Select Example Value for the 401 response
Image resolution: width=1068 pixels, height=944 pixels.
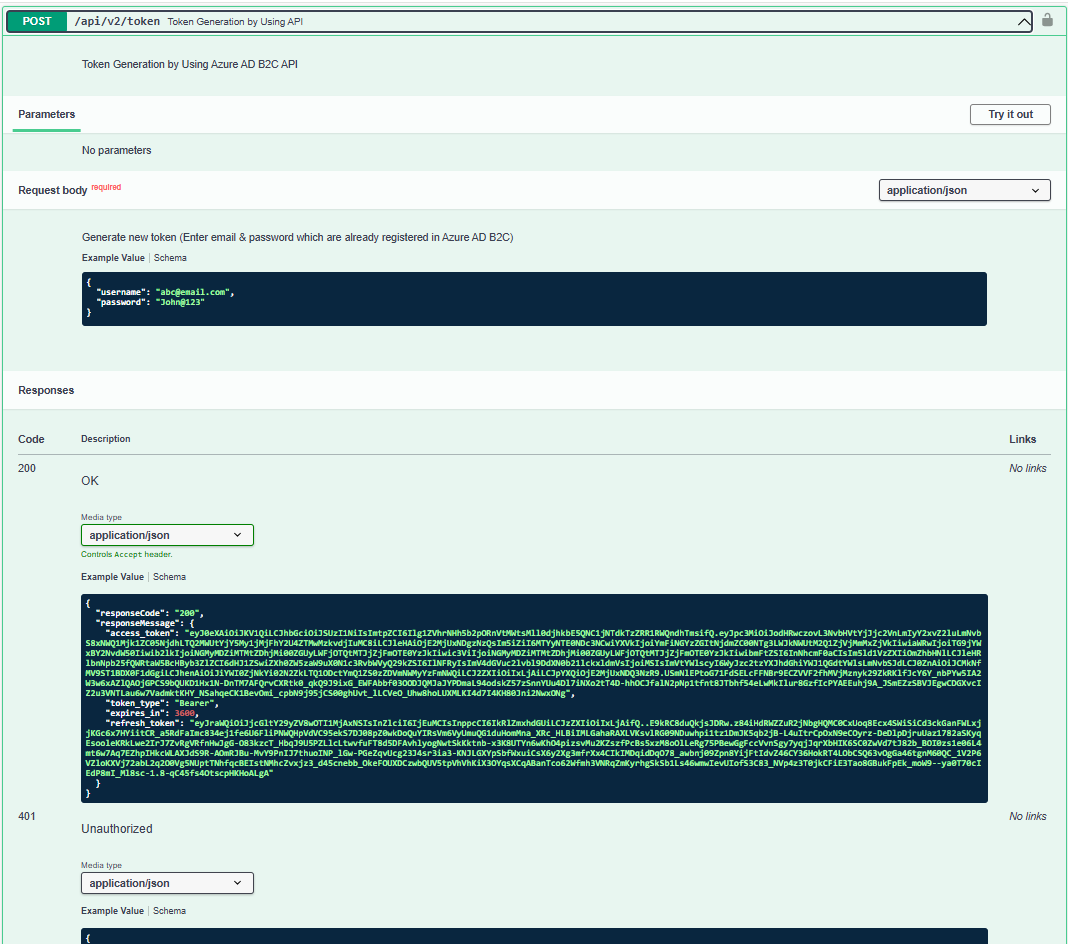(x=114, y=911)
